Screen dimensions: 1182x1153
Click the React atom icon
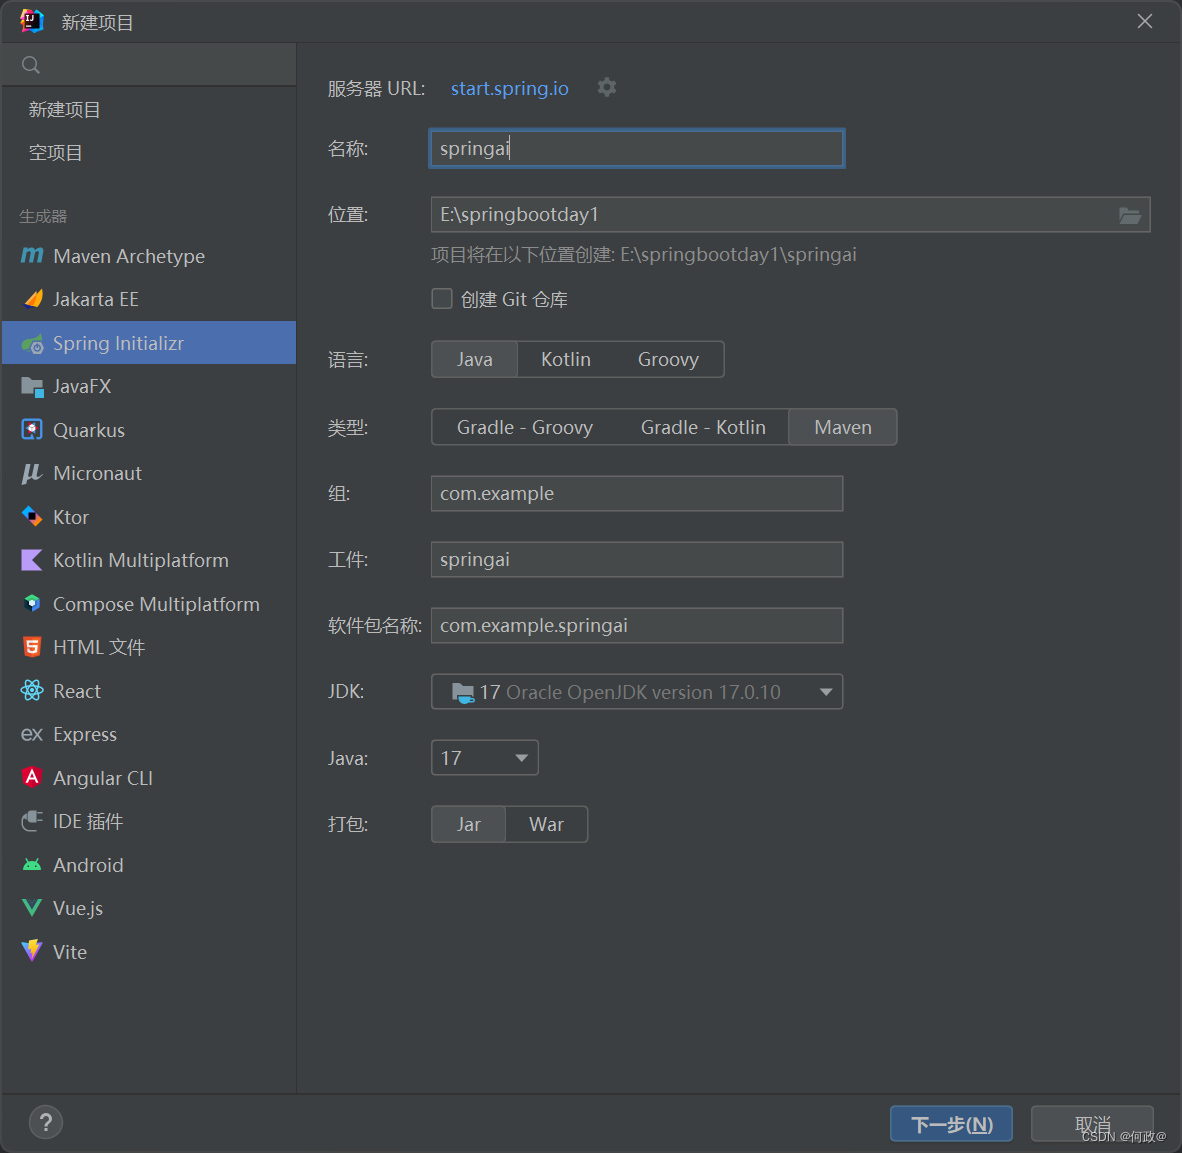pyautogui.click(x=32, y=690)
